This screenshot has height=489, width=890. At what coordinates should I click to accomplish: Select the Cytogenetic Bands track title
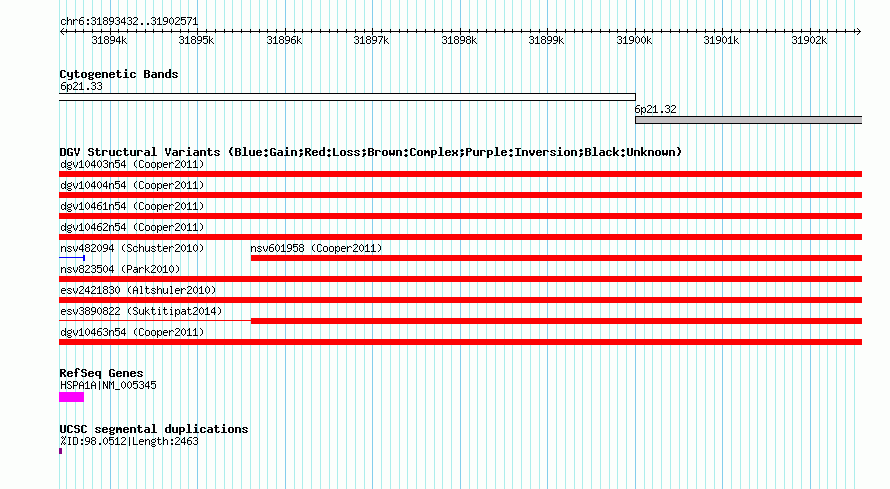[119, 74]
